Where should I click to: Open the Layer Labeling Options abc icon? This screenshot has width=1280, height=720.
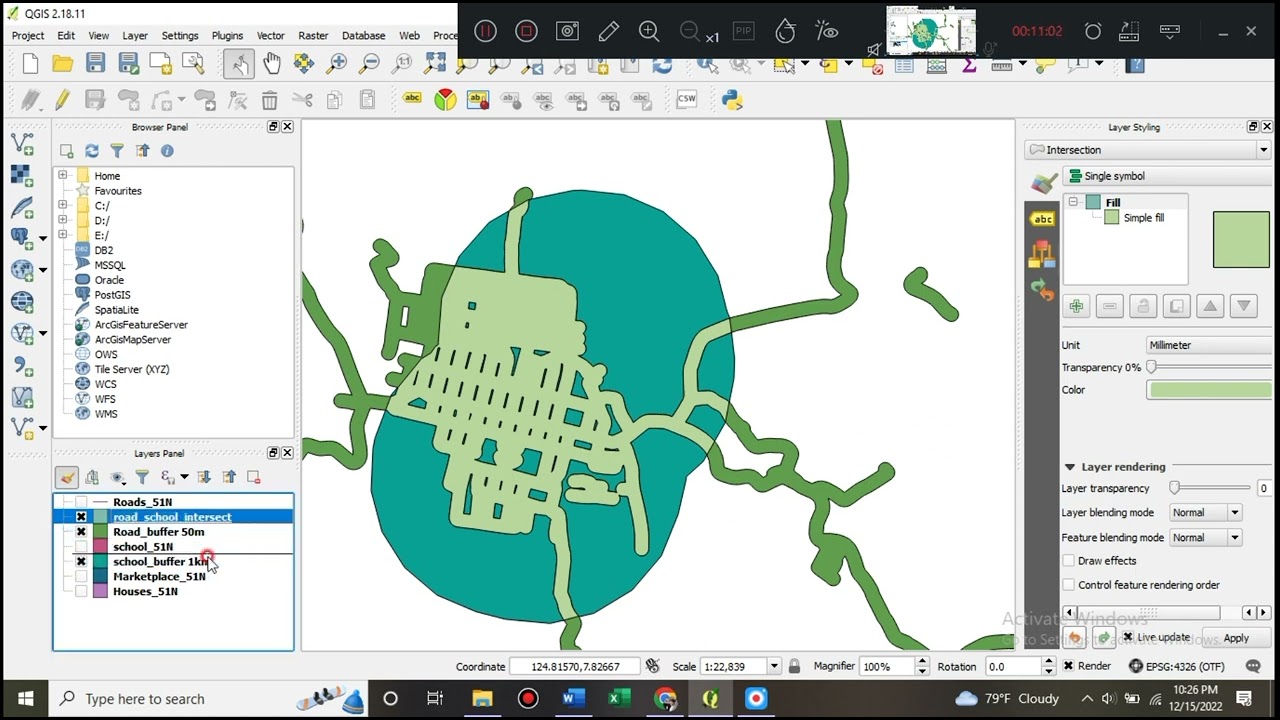tap(412, 99)
